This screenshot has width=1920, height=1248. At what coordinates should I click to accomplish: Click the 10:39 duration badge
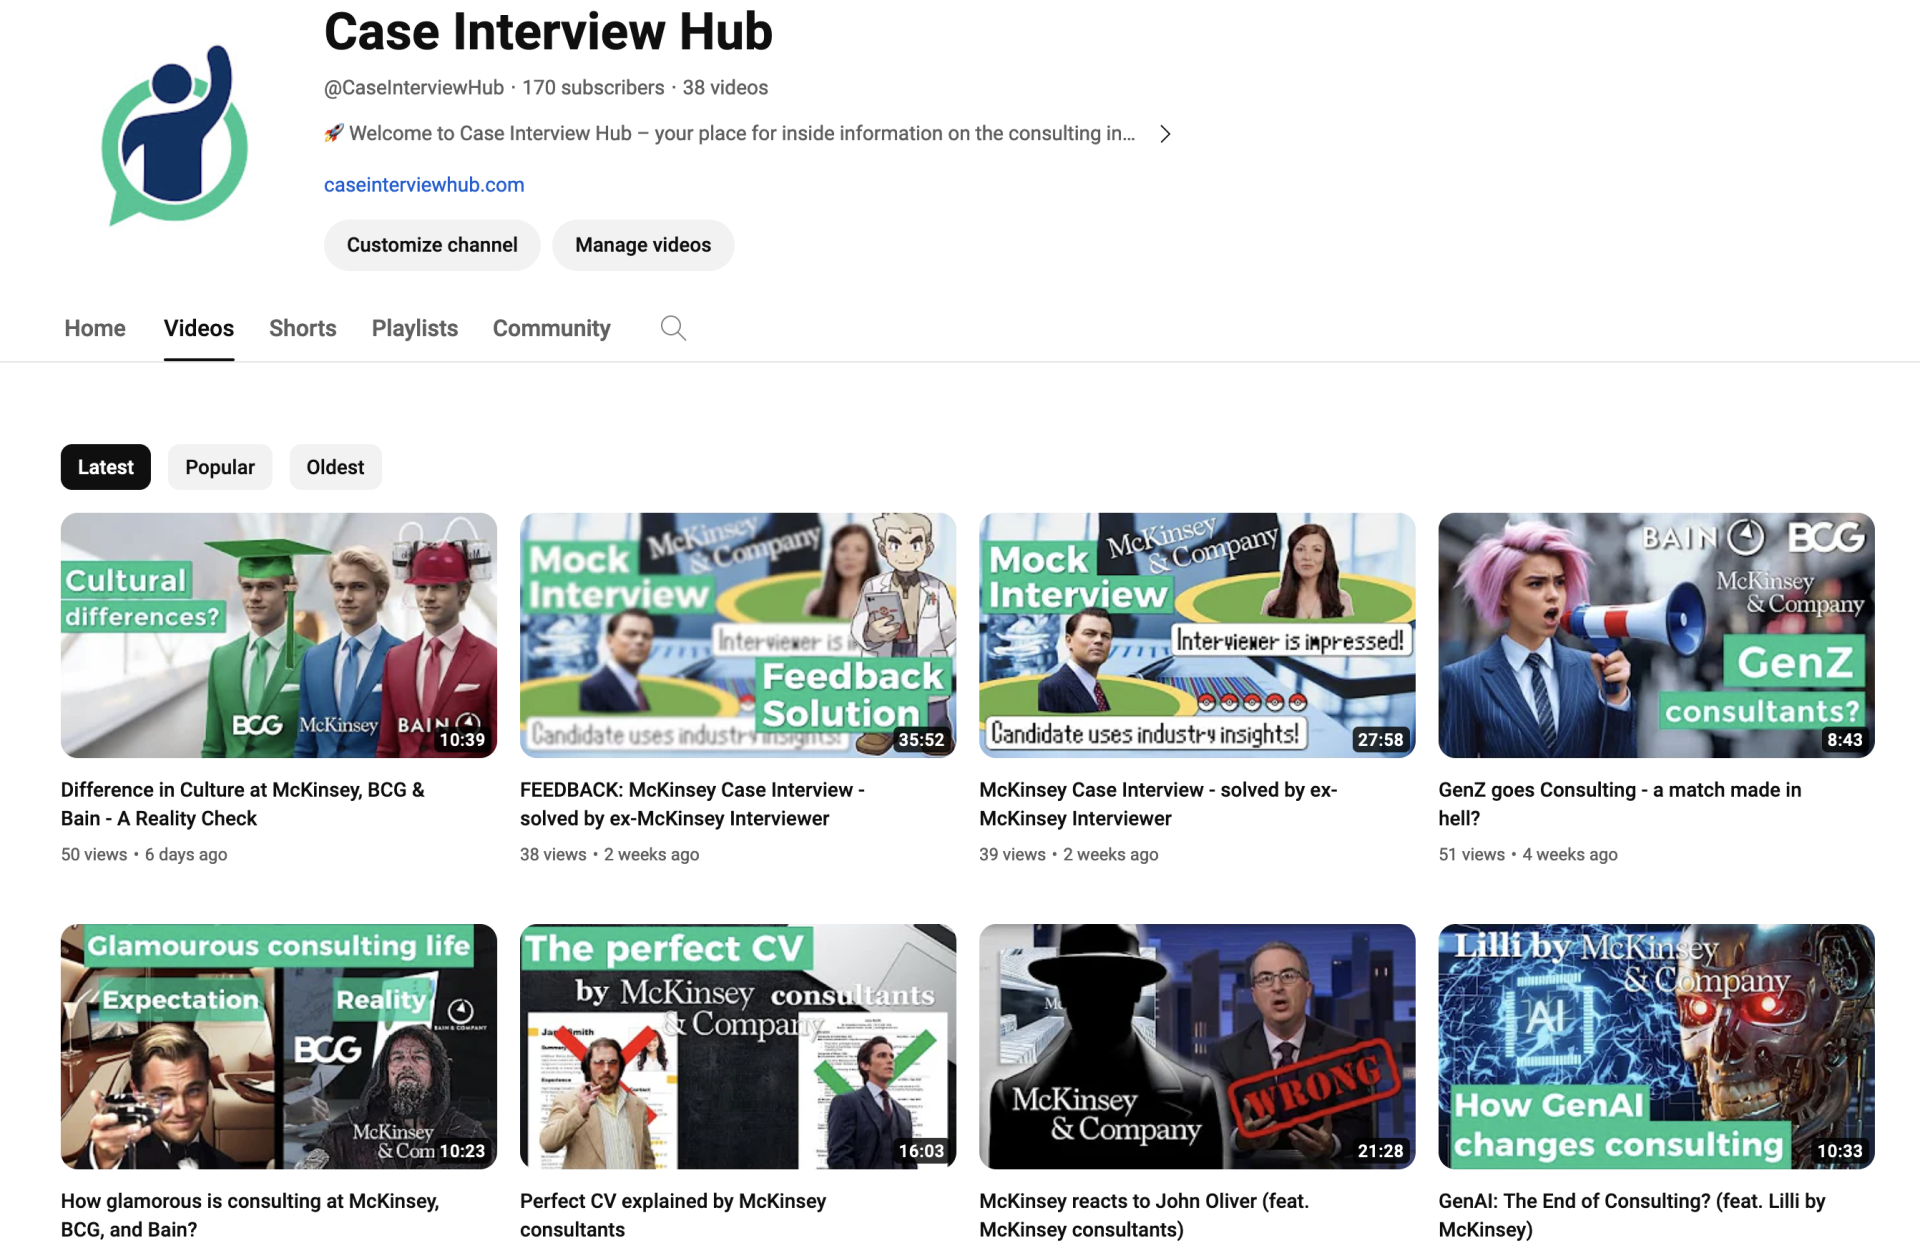(462, 740)
